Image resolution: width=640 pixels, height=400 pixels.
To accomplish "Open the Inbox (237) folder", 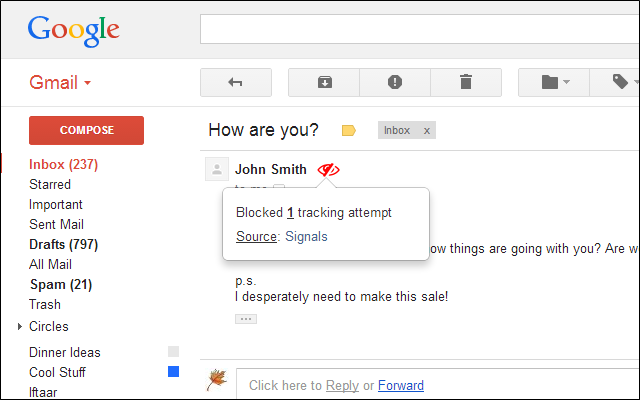I will 63,164.
